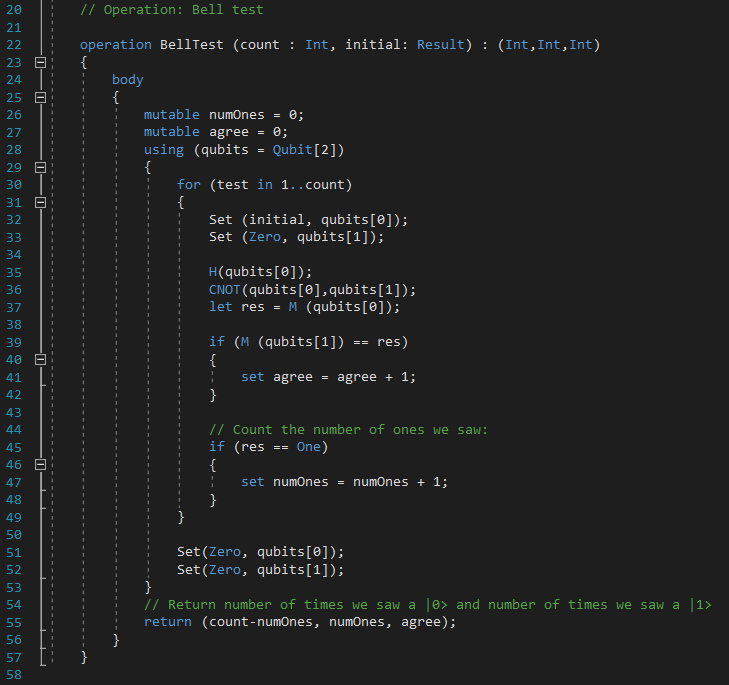Click 'Set (Zero, qubits[1]);' on line 33

tap(296, 237)
